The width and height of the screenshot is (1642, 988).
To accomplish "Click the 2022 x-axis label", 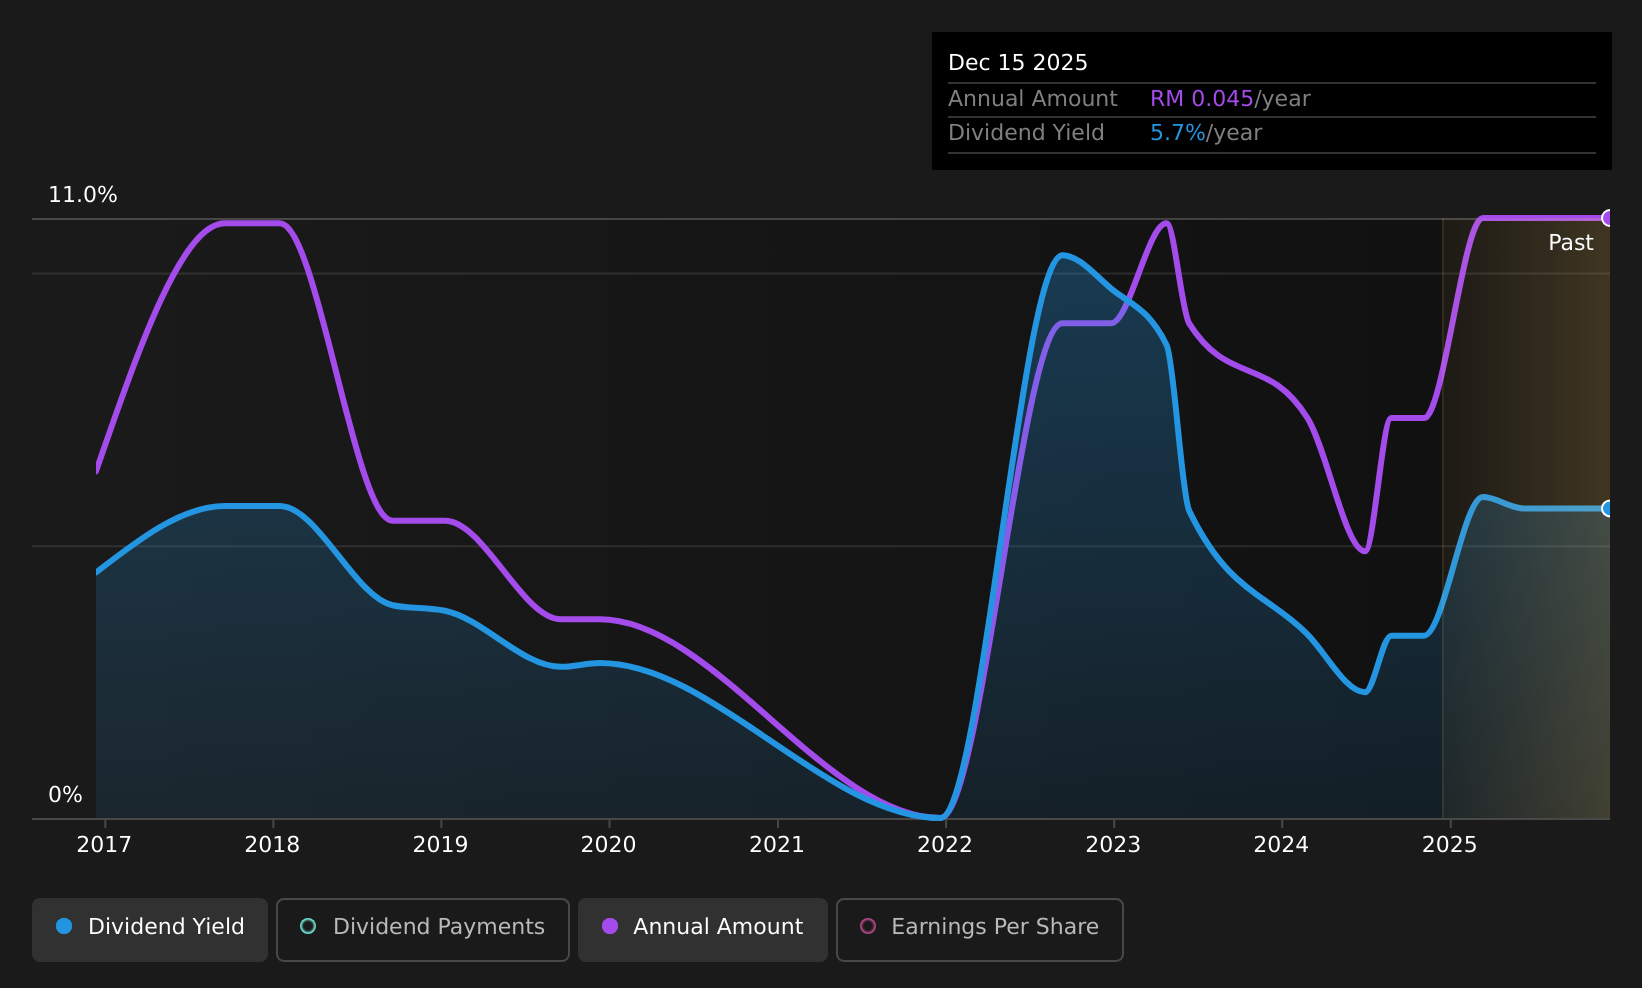I will [945, 845].
